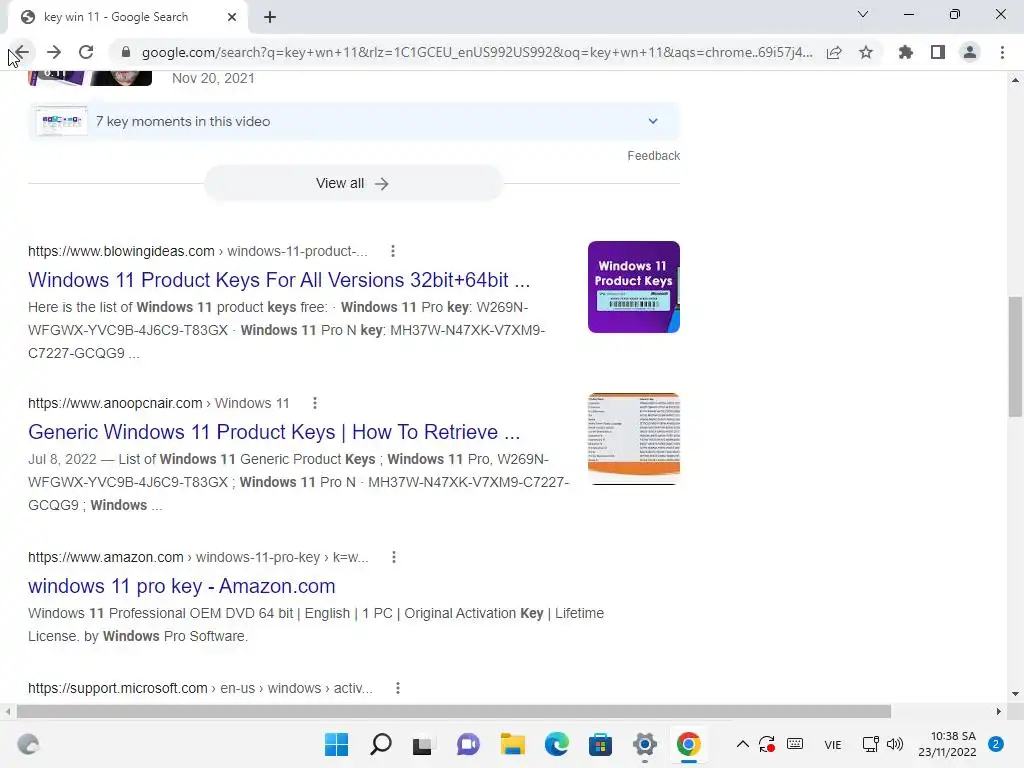Bookmark this page with the star icon
Image resolution: width=1024 pixels, height=768 pixels.
(866, 52)
